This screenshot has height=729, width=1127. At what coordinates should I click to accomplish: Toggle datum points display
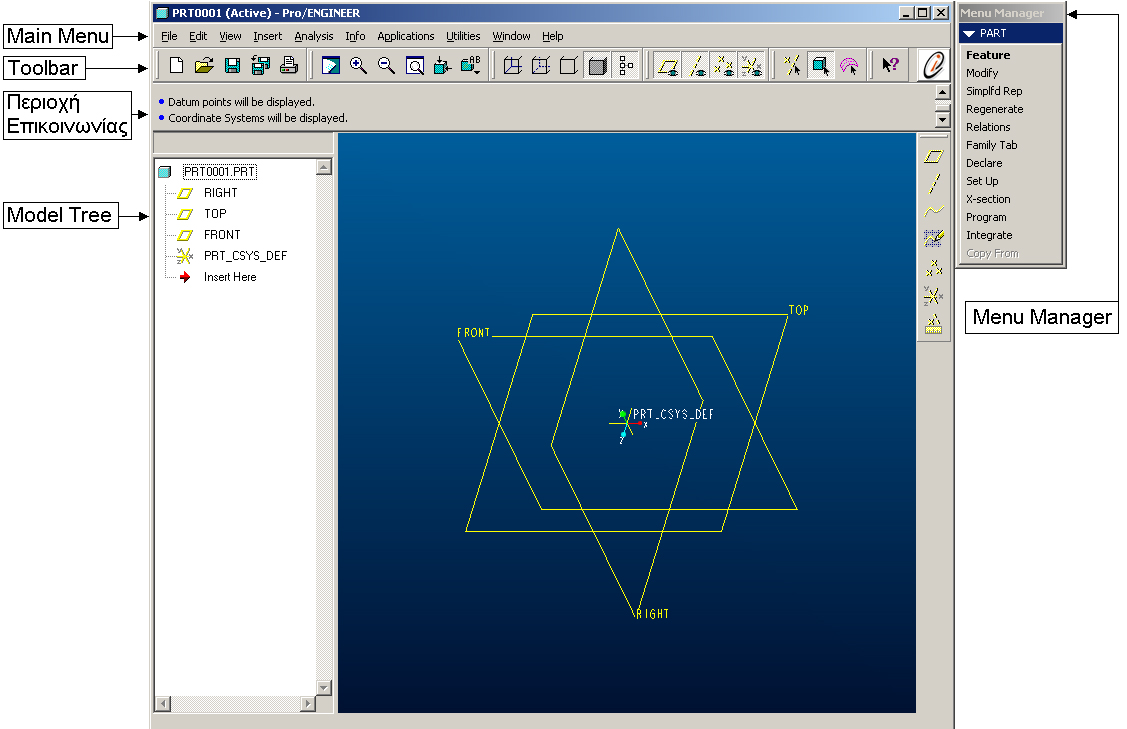coord(724,65)
